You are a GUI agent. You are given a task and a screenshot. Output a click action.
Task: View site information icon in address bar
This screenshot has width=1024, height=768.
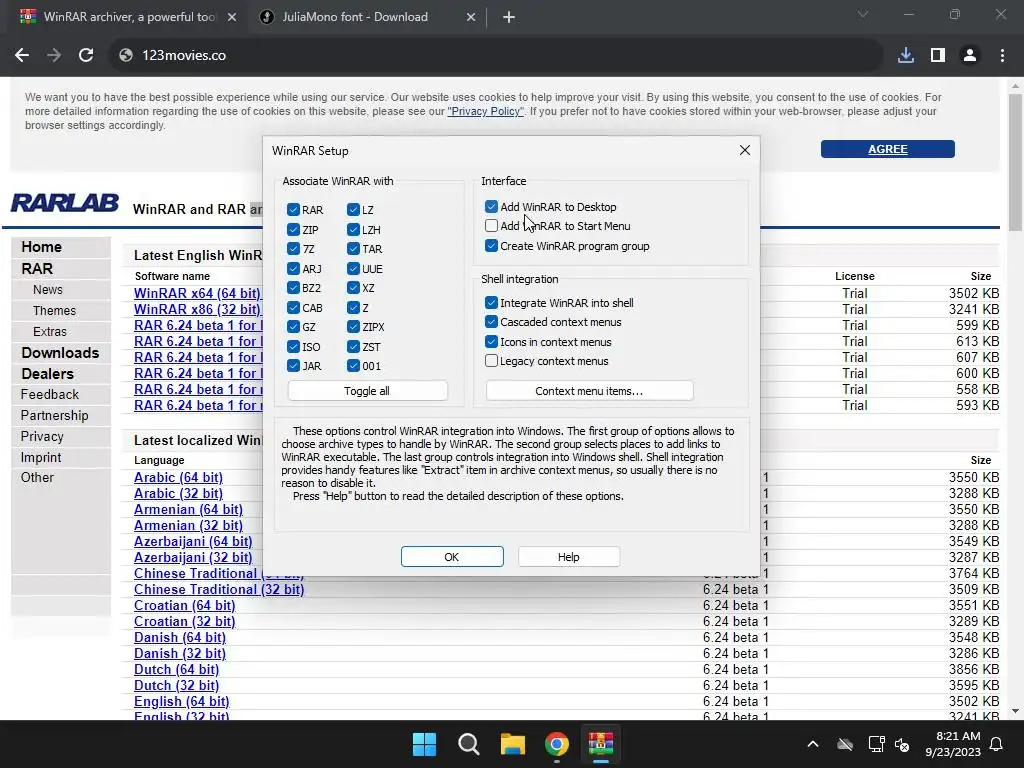coord(126,56)
